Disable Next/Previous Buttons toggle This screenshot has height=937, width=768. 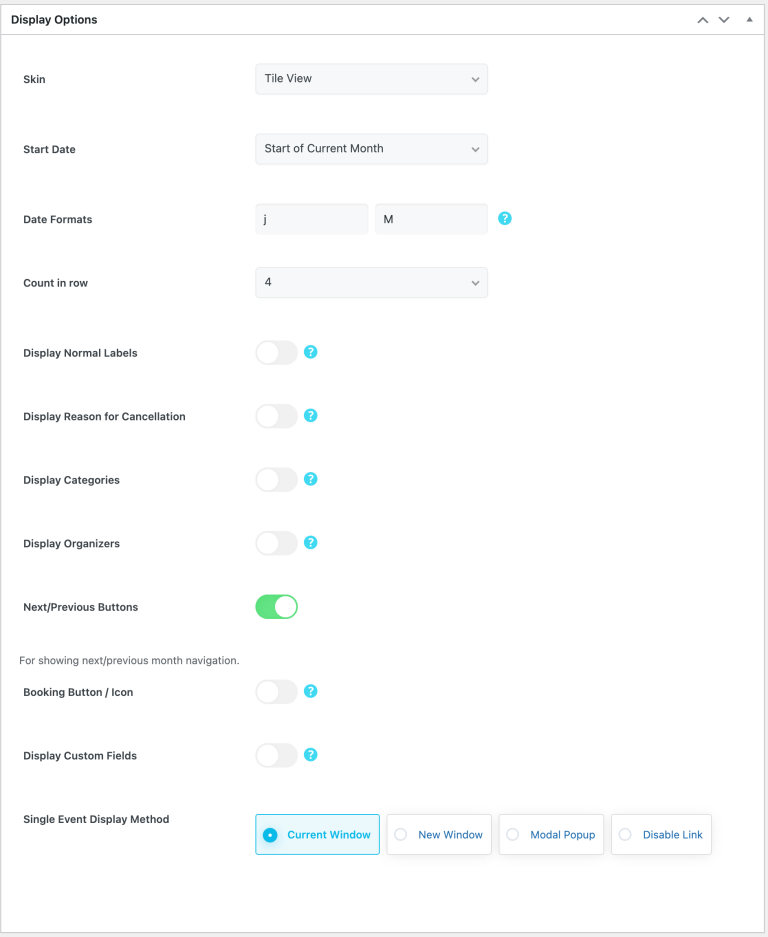click(x=276, y=607)
